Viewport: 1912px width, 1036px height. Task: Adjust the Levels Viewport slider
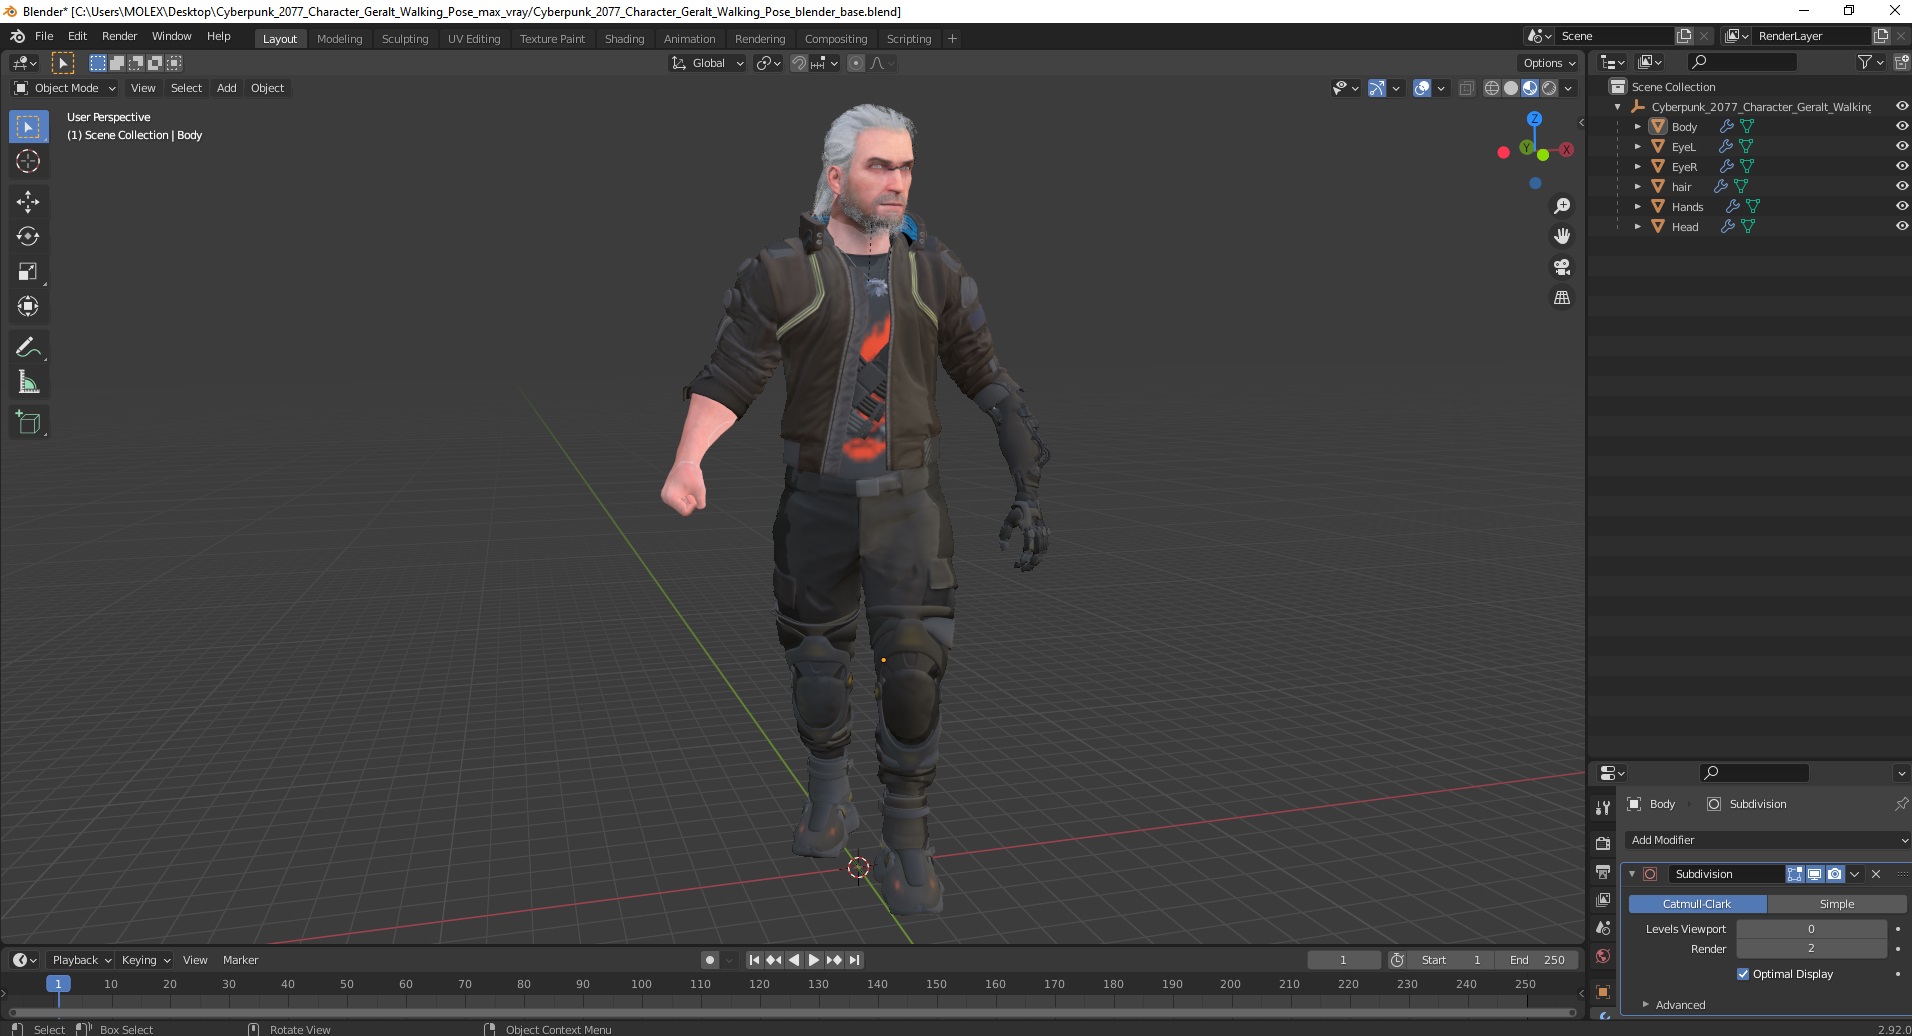pyautogui.click(x=1811, y=929)
